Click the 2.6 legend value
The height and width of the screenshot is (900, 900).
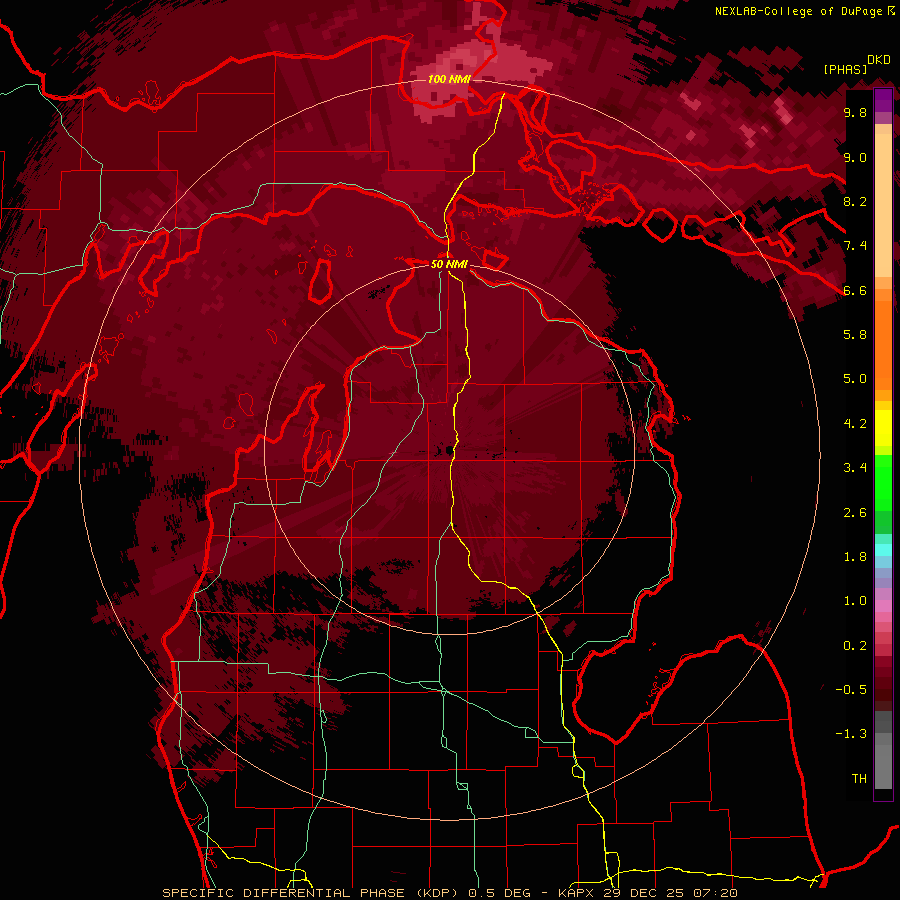click(x=855, y=513)
